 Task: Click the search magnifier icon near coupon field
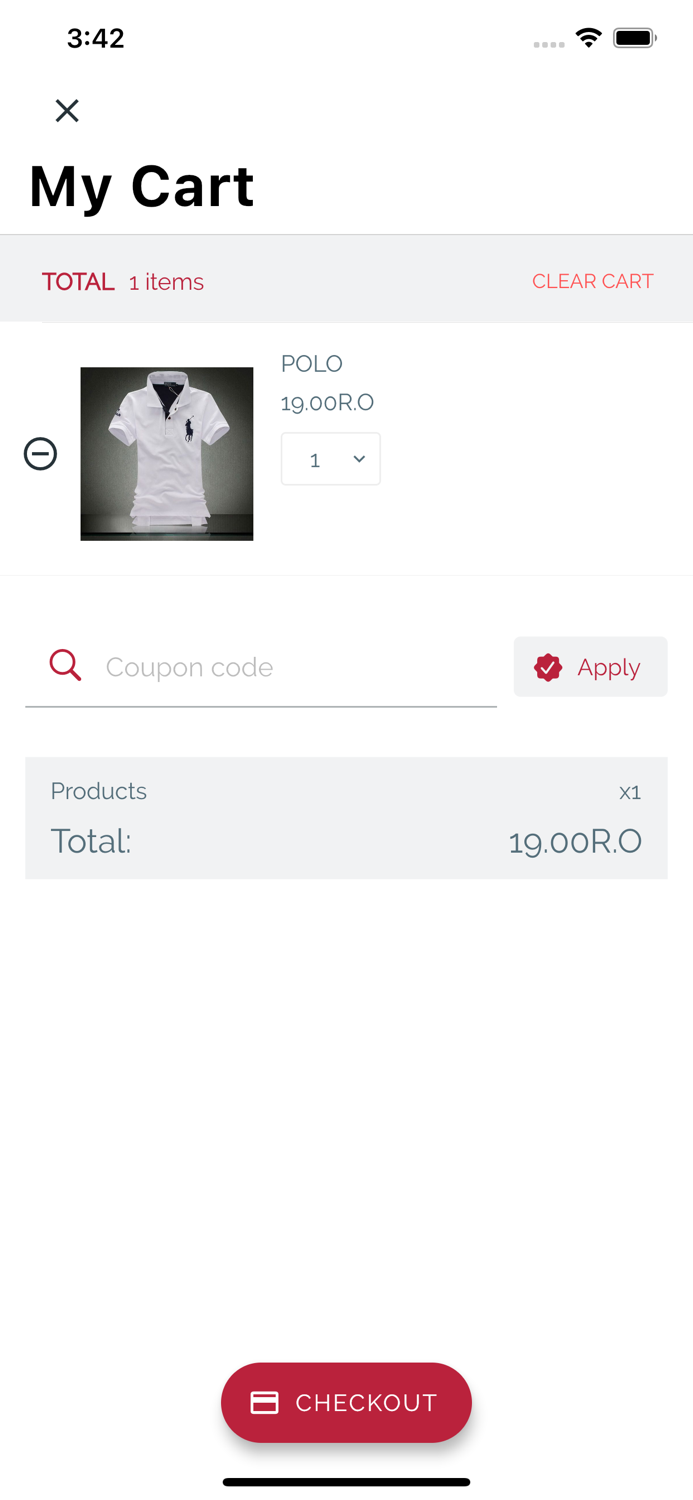[x=64, y=664]
